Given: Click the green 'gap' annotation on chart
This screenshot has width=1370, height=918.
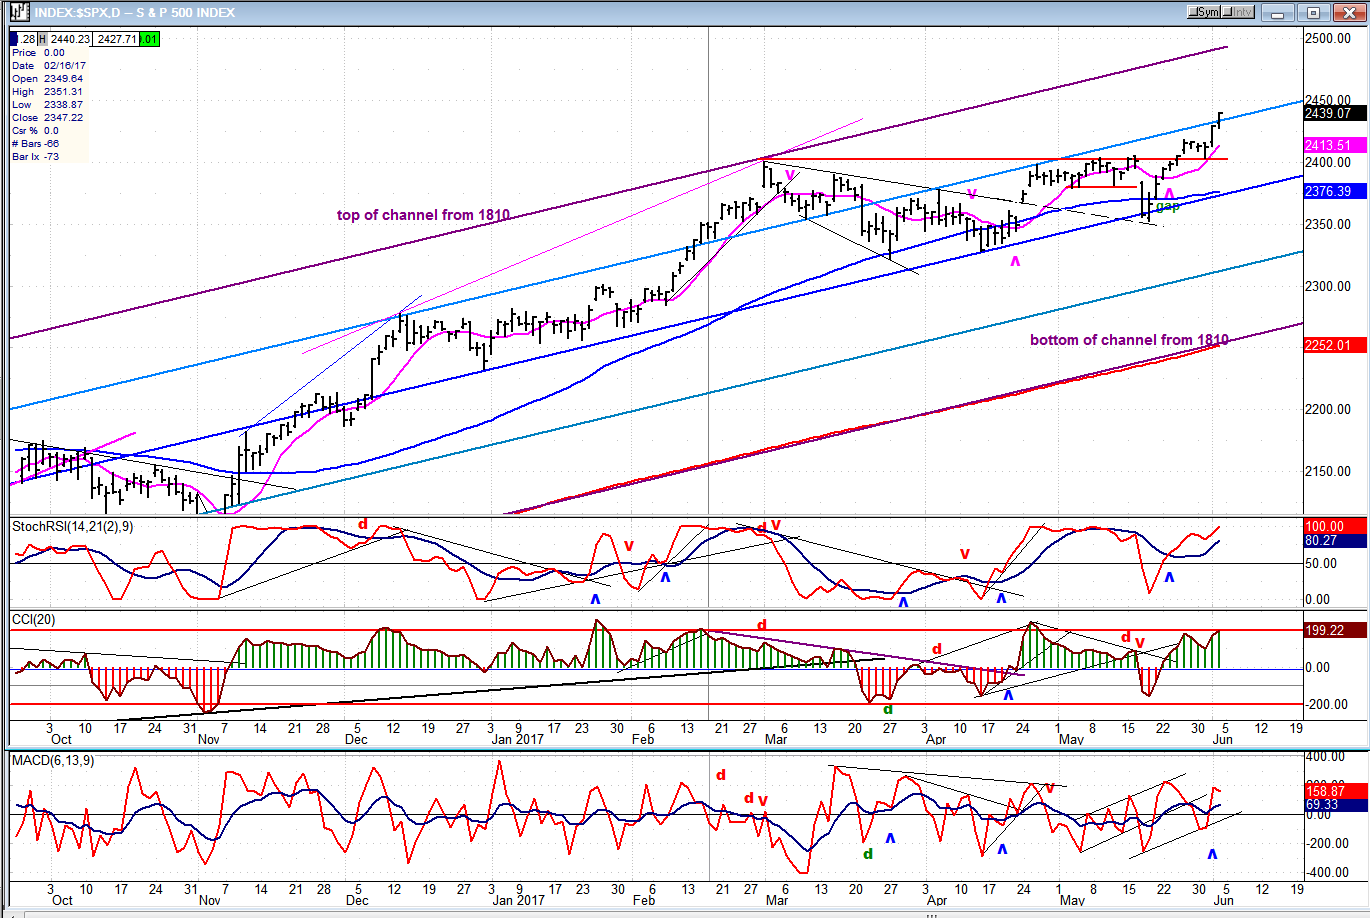Looking at the screenshot, I should [1168, 207].
